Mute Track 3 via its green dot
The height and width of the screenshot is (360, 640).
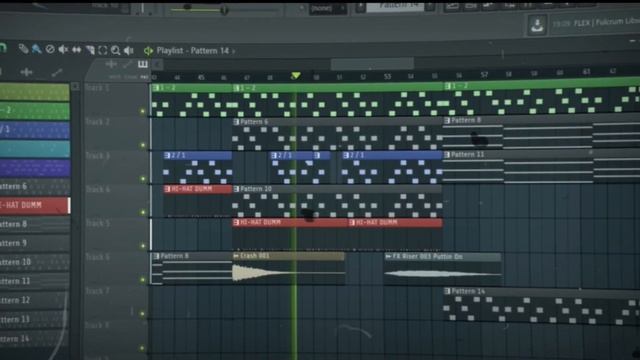coord(142,179)
